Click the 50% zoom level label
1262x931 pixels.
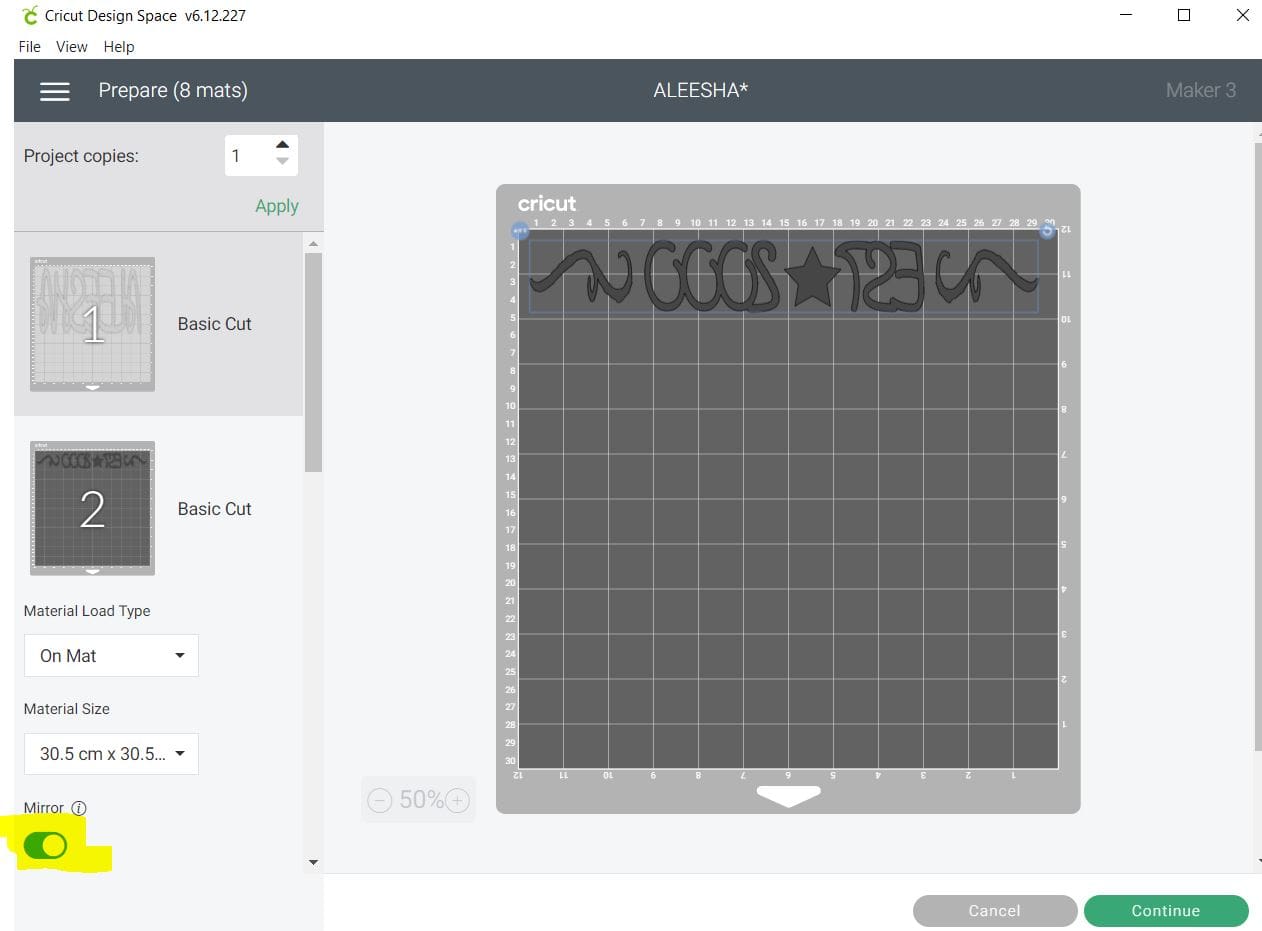coord(421,800)
